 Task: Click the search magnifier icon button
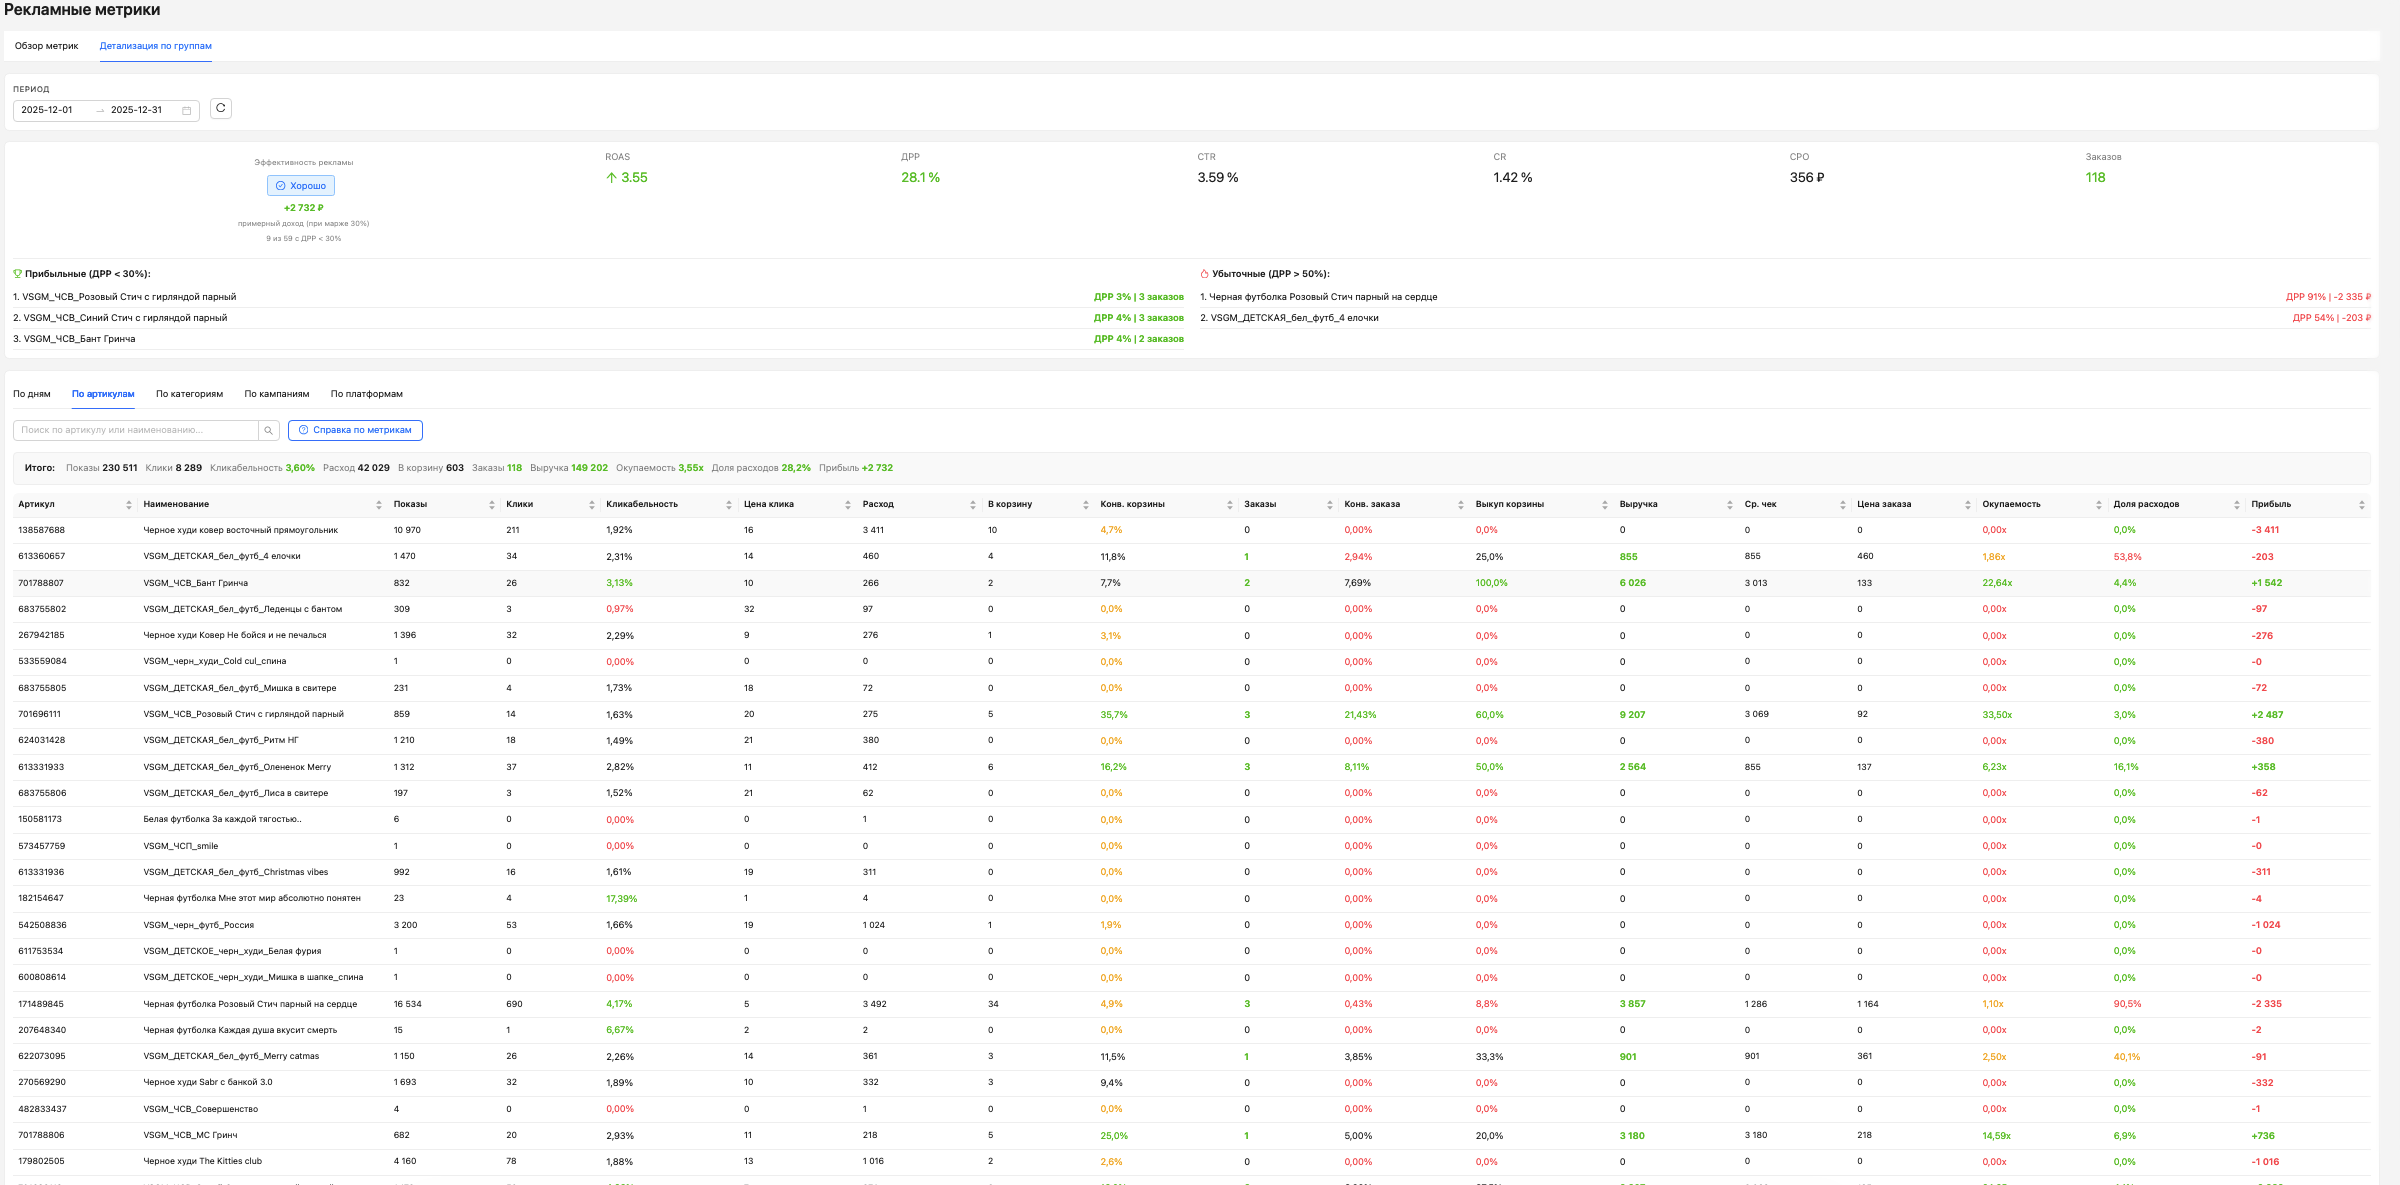[268, 430]
